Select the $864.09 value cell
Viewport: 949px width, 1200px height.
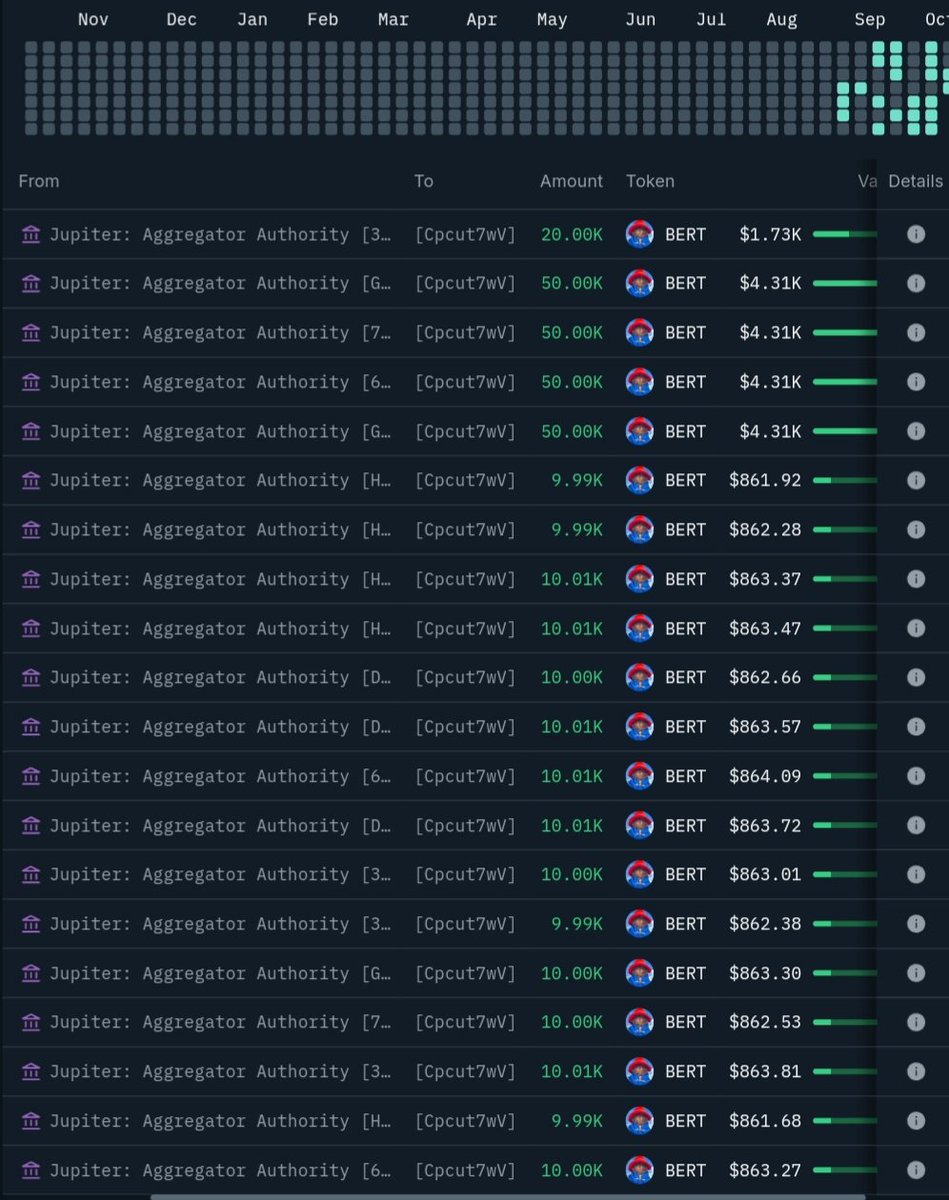(765, 776)
